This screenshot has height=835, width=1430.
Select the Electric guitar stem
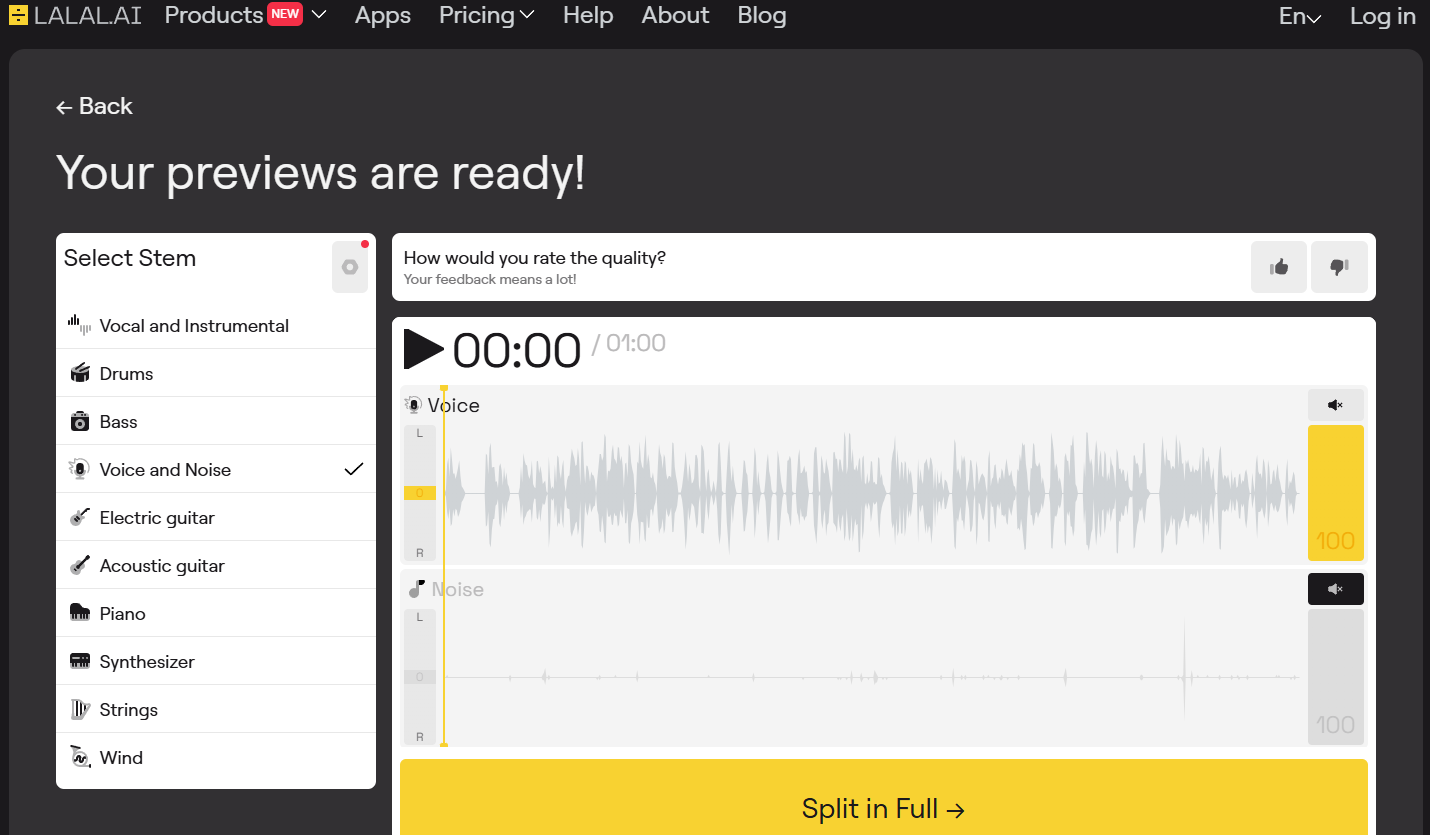216,517
